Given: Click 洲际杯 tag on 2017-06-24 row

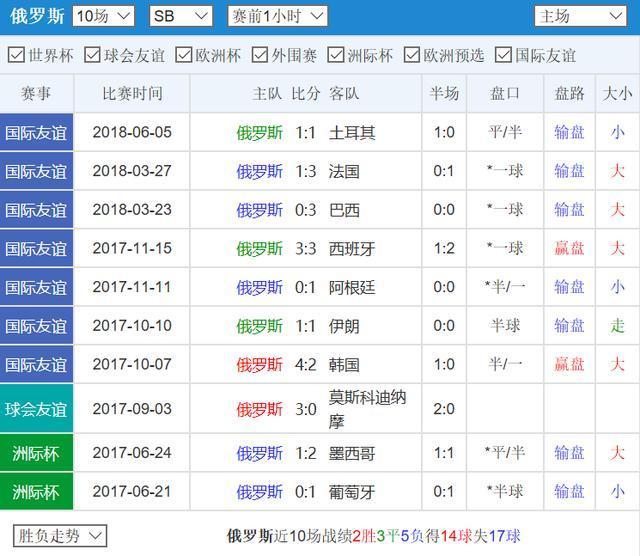Looking at the screenshot, I should 36,453.
